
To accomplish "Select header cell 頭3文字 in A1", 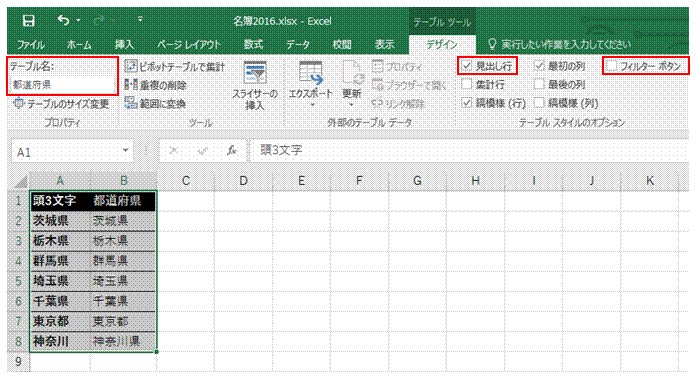I will (60, 201).
